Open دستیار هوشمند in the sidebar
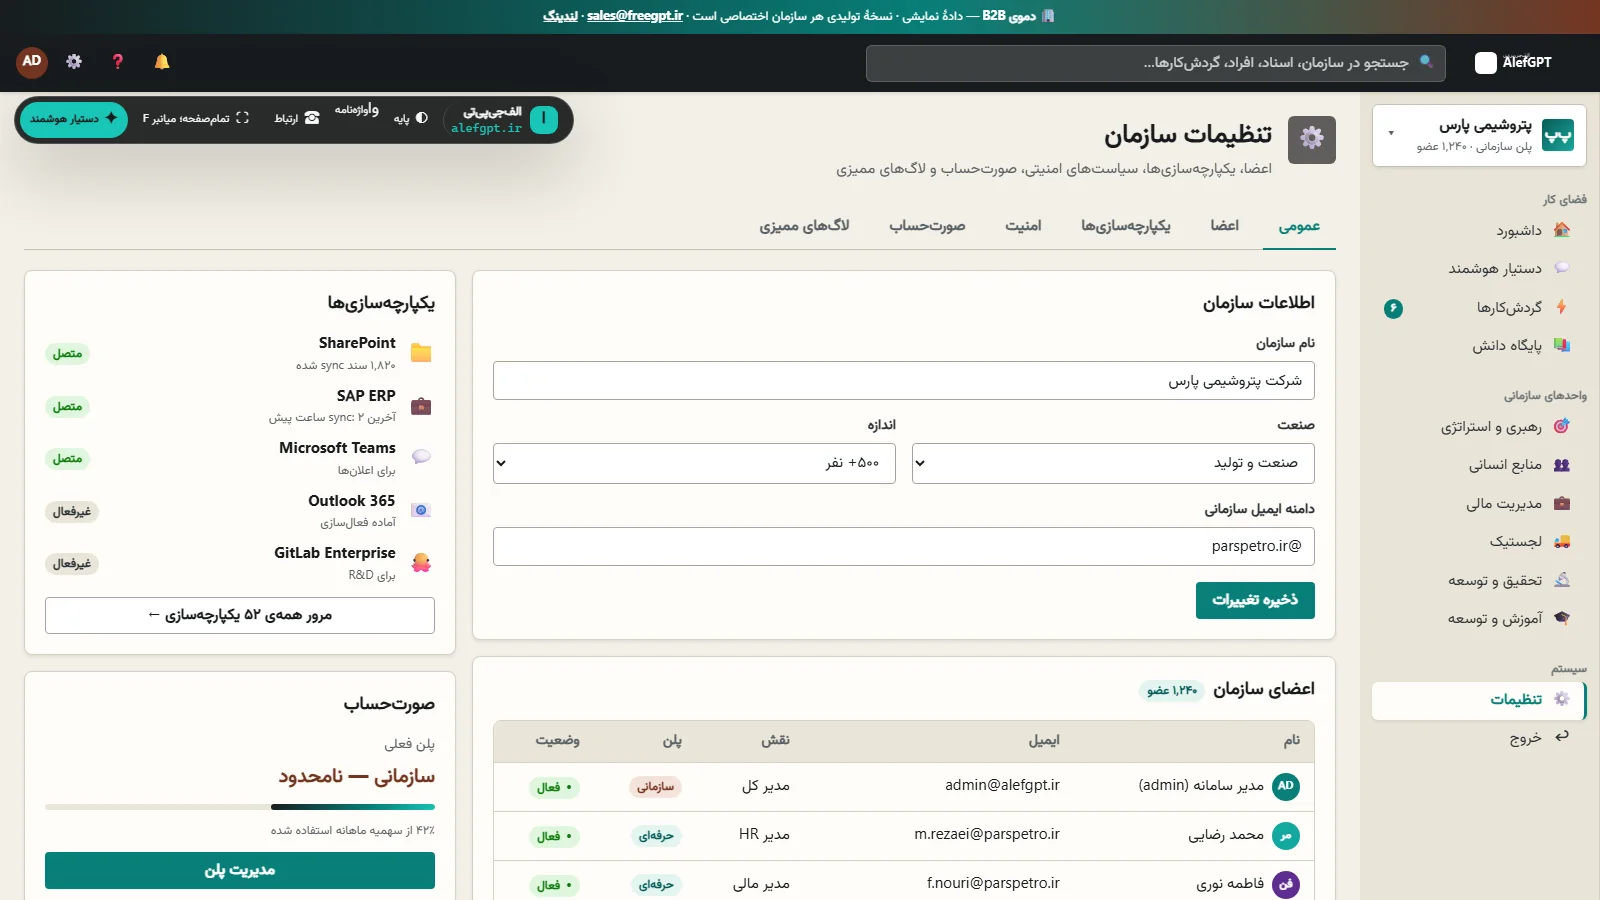 1479,269
